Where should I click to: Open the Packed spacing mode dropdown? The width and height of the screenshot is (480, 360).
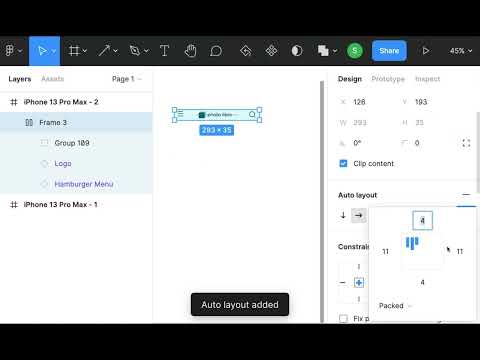(395, 306)
